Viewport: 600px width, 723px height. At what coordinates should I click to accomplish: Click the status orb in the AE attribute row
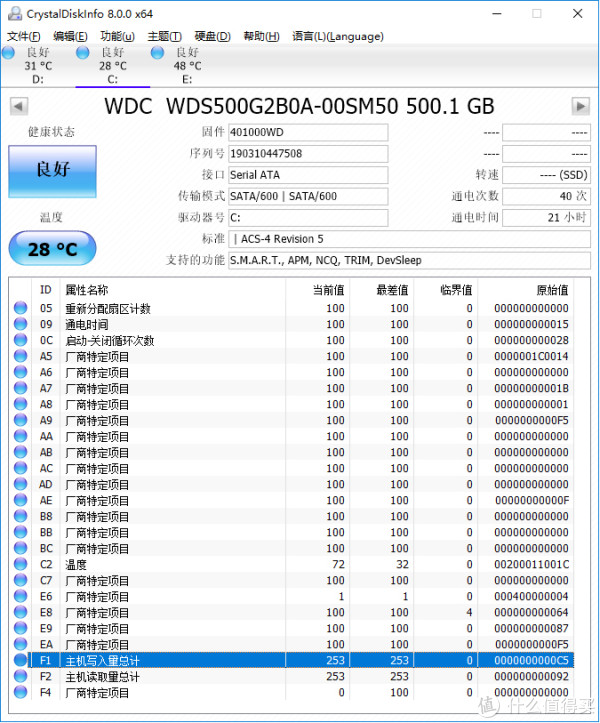coord(20,500)
